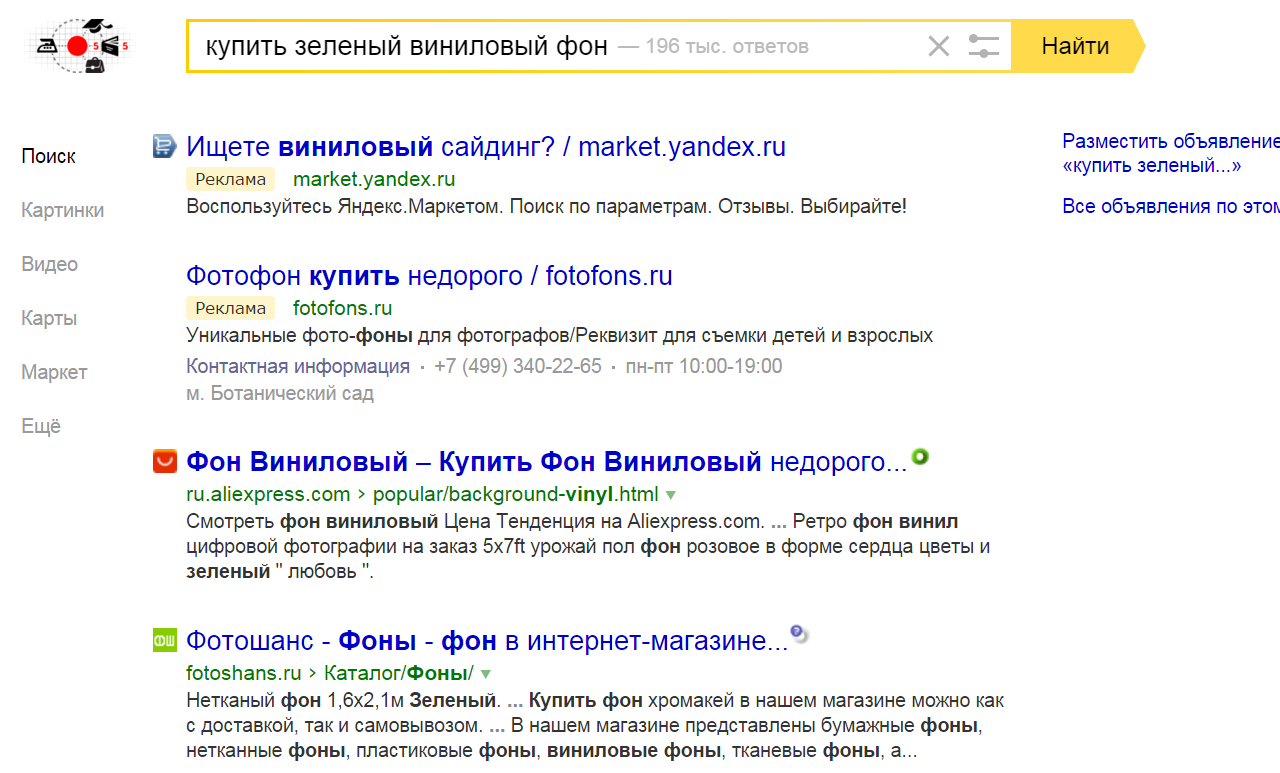Click the Yandex Market cart favicon
This screenshot has height=773, width=1280.
pyautogui.click(x=164, y=147)
